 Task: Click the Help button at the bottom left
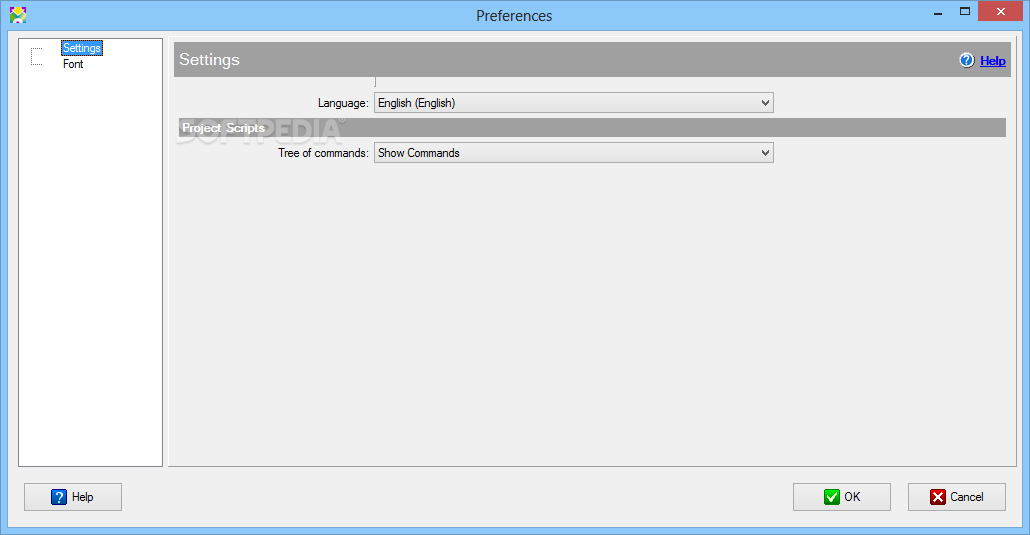coord(73,497)
